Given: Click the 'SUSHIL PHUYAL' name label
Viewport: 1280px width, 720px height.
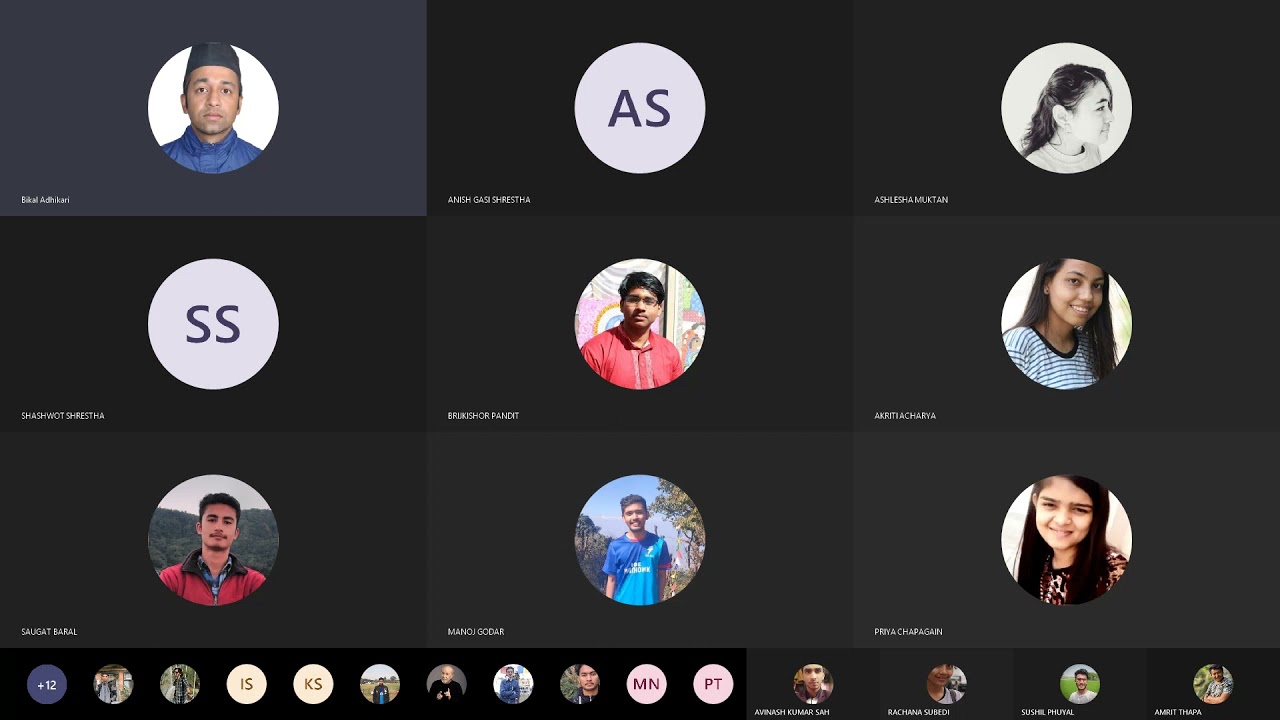Looking at the screenshot, I should coord(1048,712).
